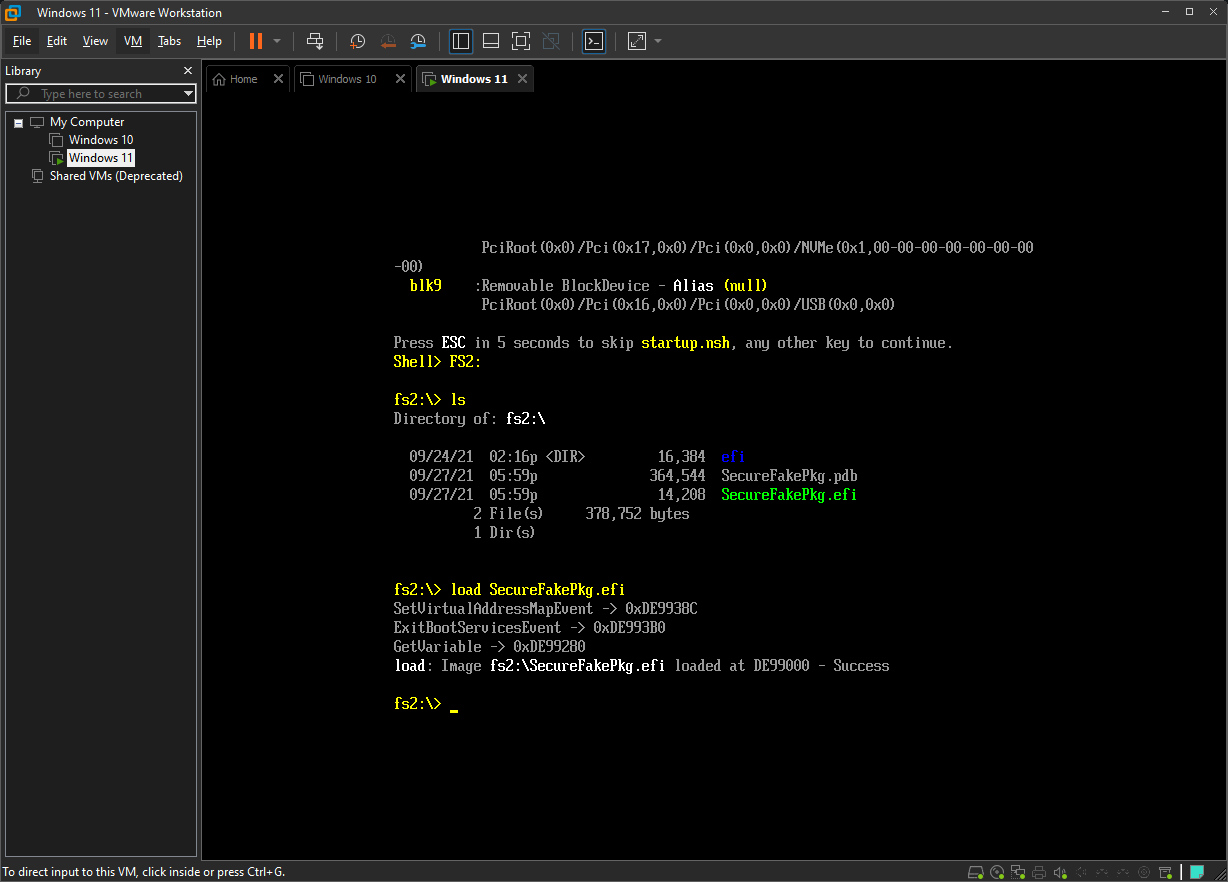Enter full screen mode icon
The height and width of the screenshot is (882, 1228).
(x=521, y=41)
